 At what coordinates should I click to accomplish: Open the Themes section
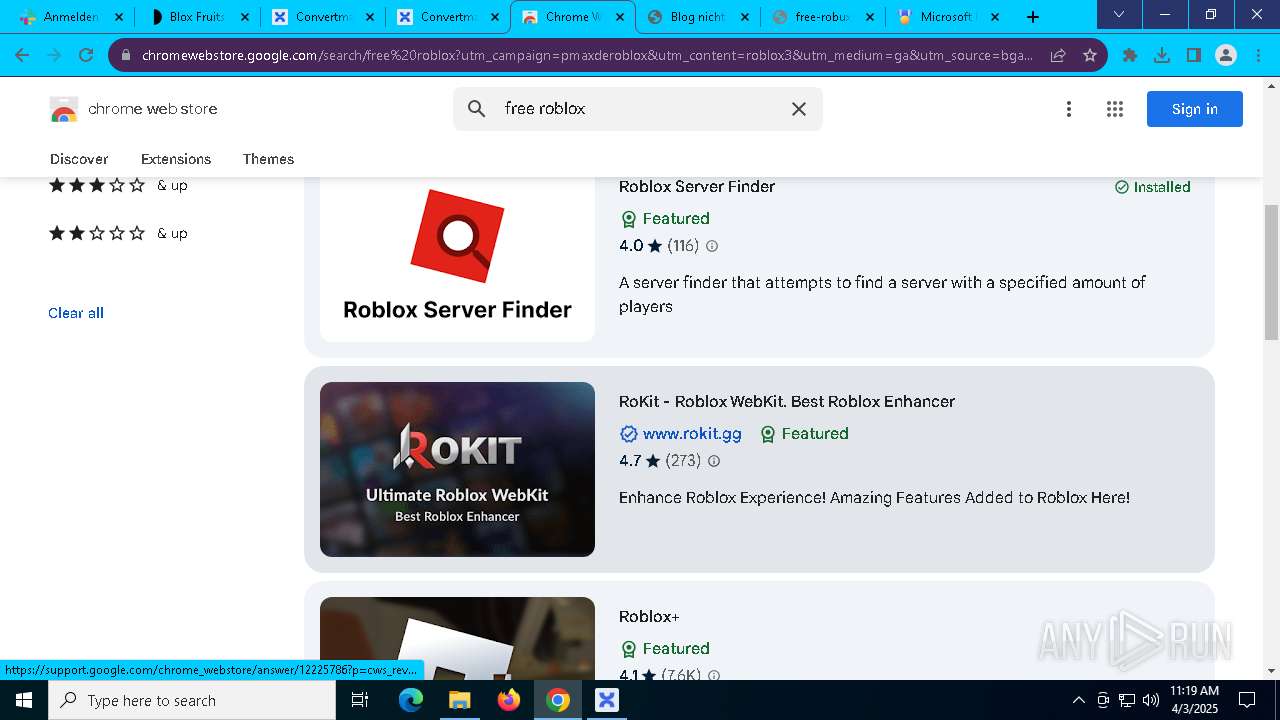coord(268,159)
